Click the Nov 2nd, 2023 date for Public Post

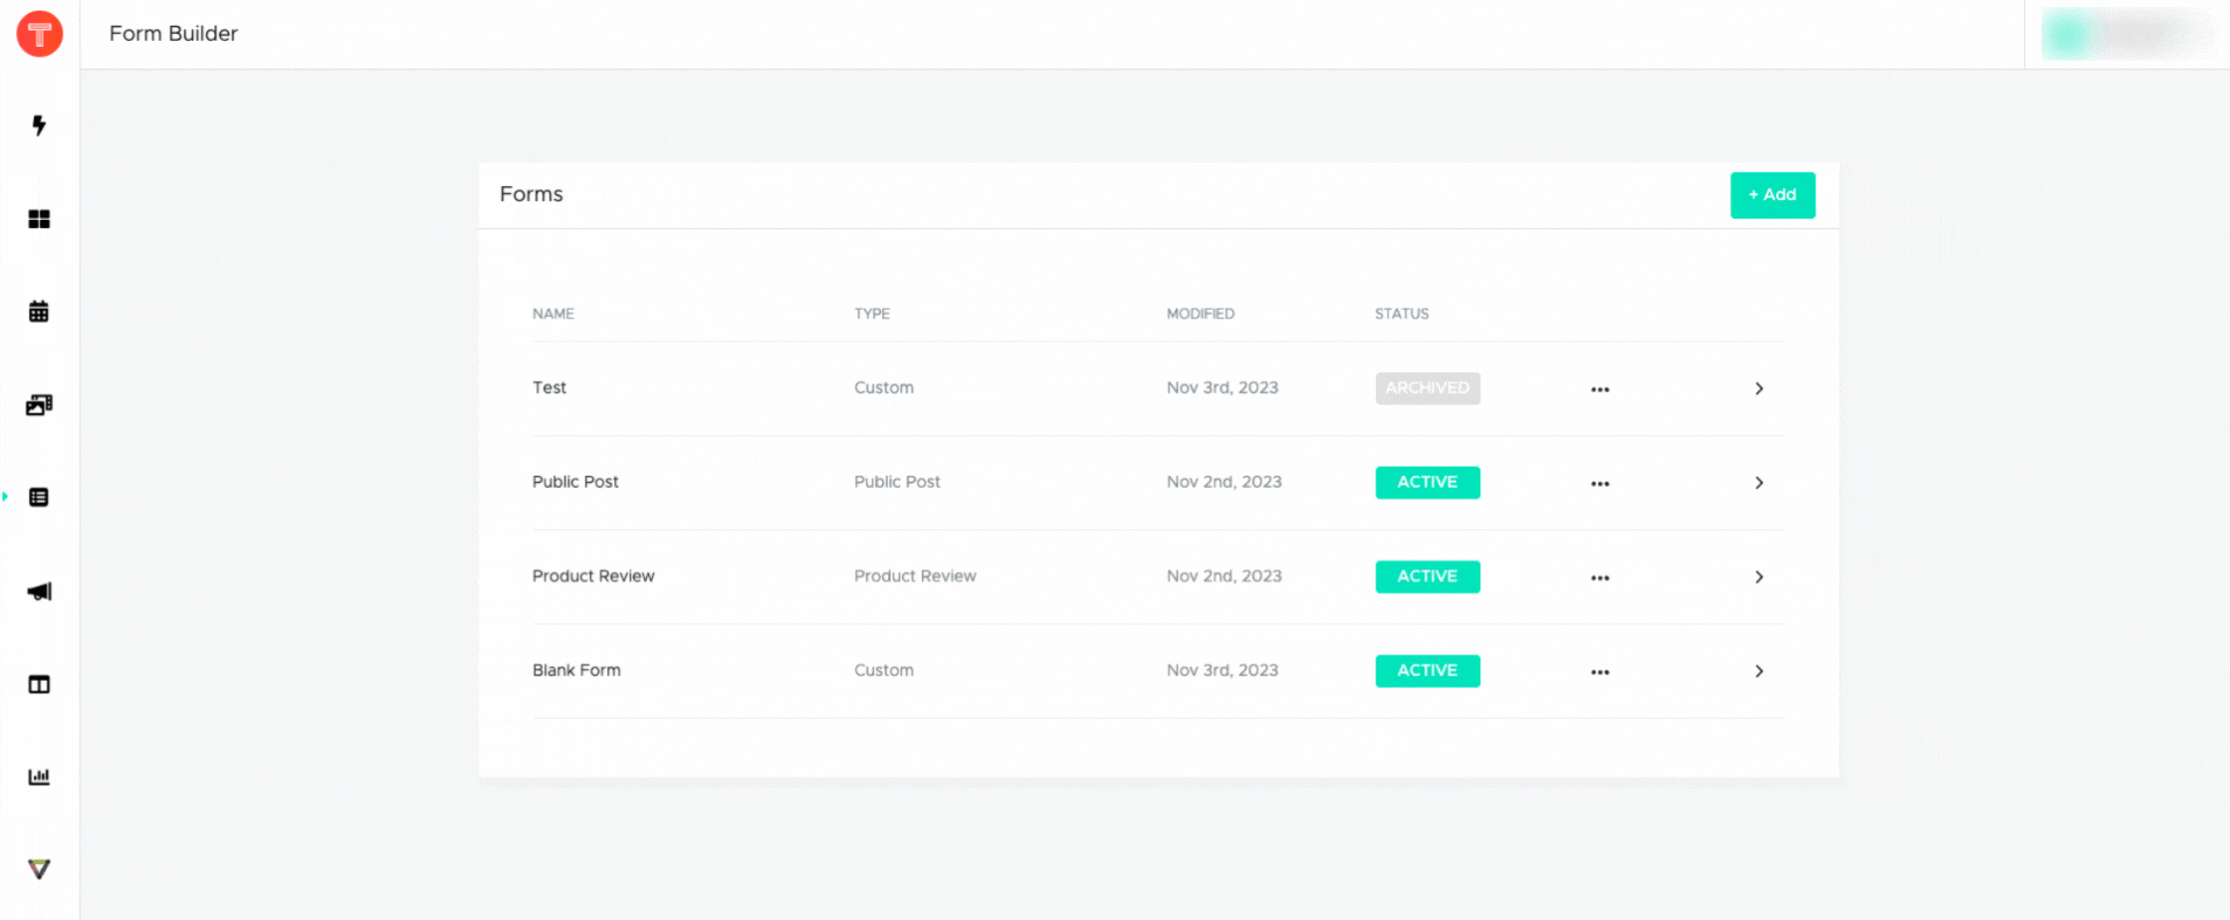pyautogui.click(x=1224, y=481)
